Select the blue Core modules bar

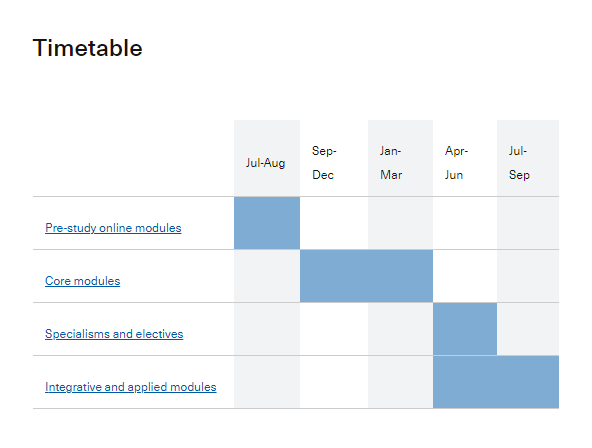[x=367, y=276]
